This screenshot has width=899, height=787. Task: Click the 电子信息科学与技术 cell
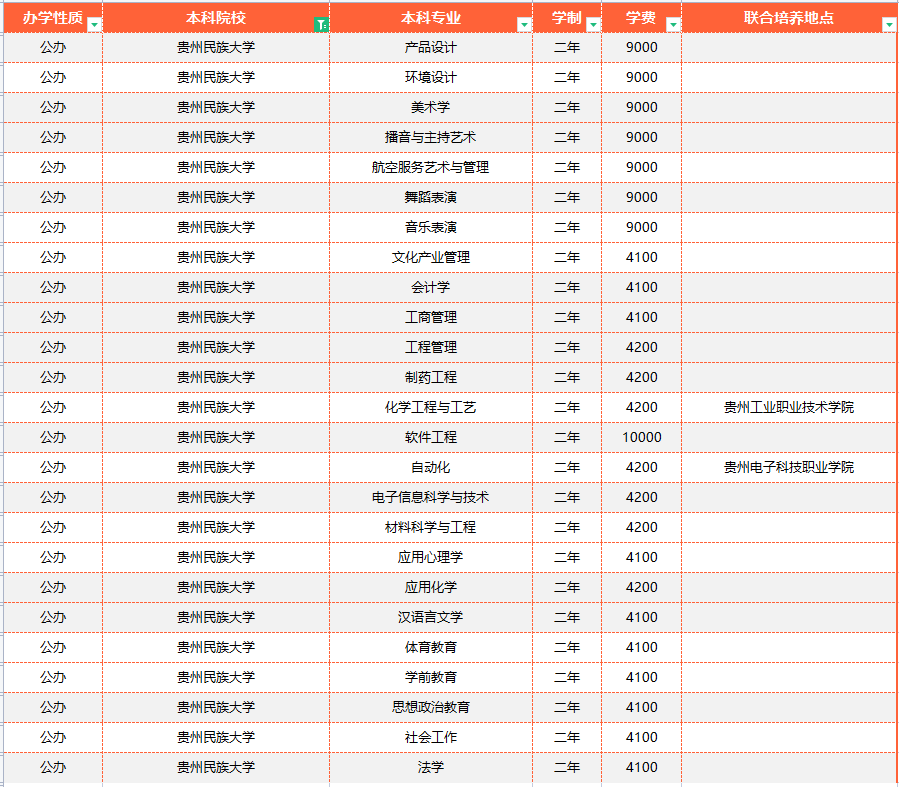point(431,498)
